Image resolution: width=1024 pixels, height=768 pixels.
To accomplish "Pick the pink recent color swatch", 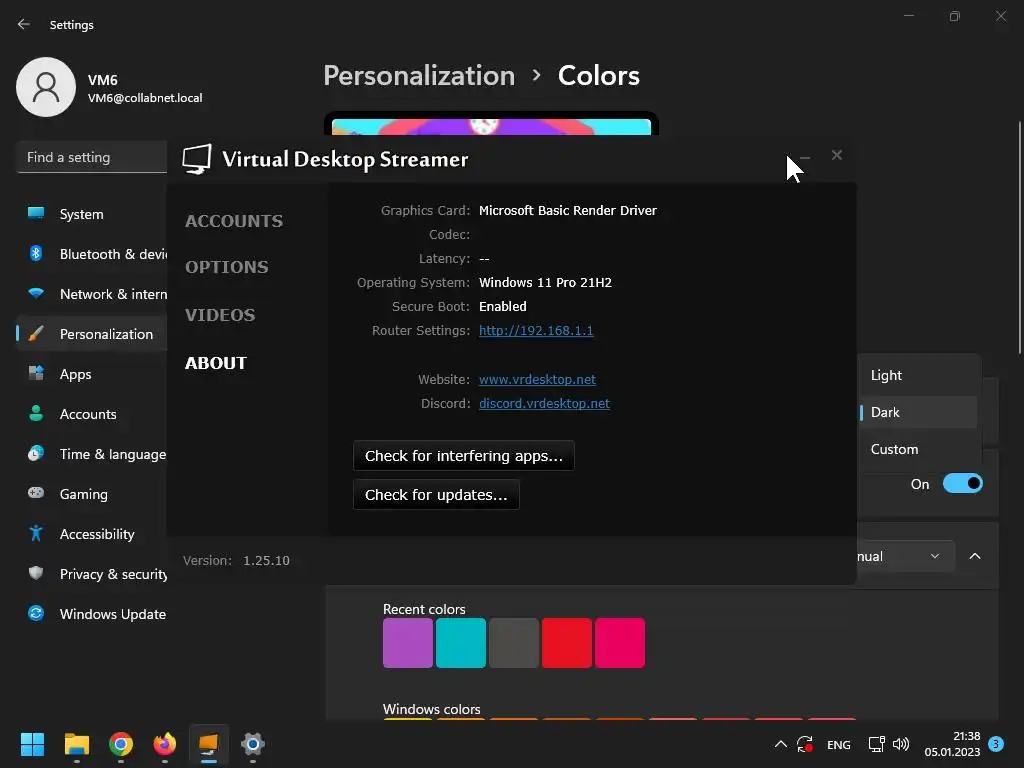I will 620,643.
